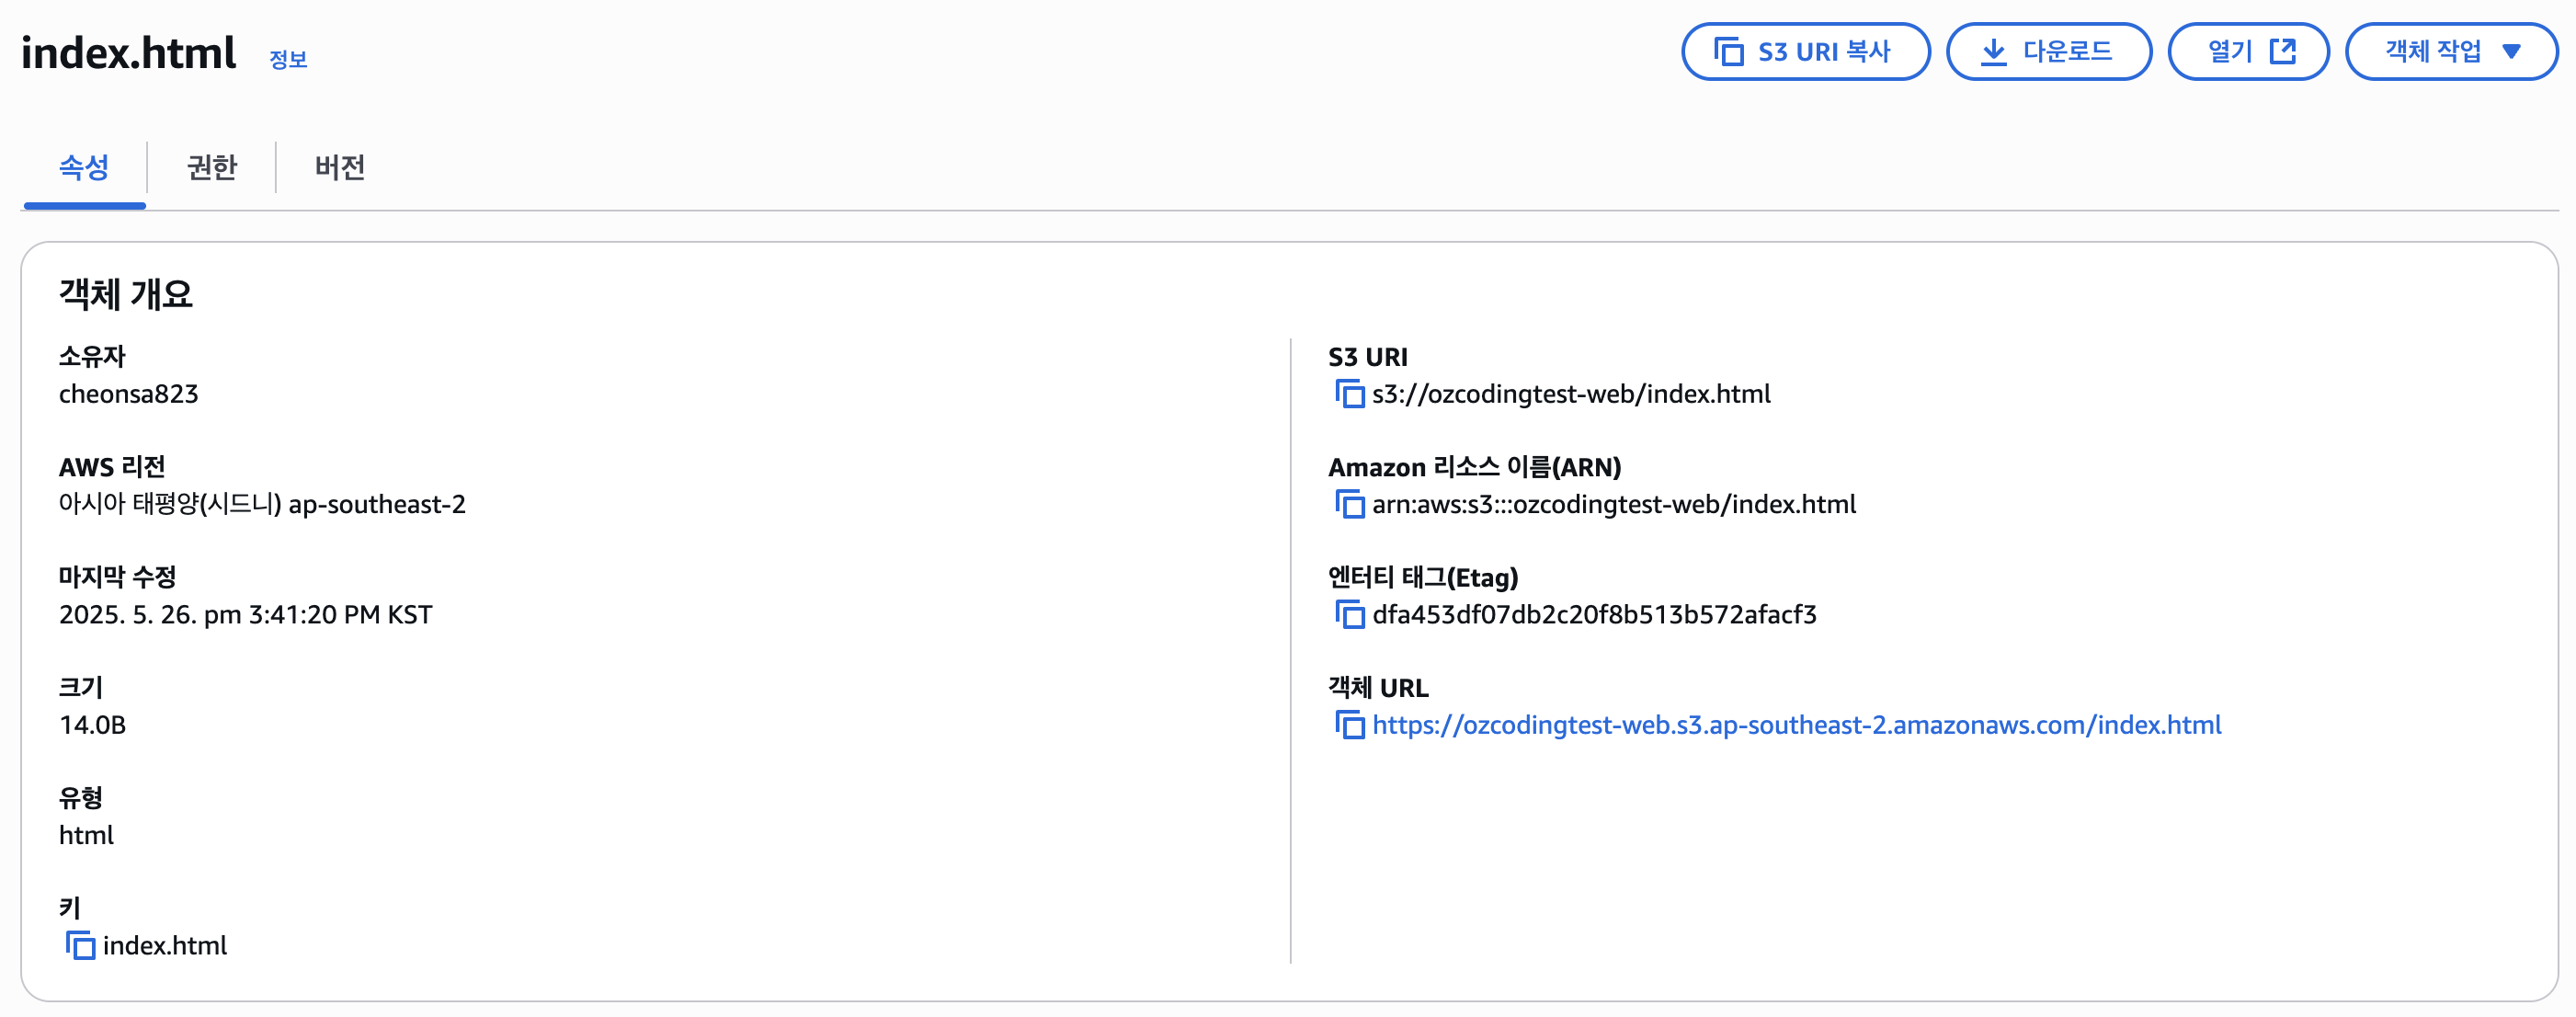Image resolution: width=2576 pixels, height=1017 pixels.
Task: Open the object URL hyperlink
Action: (1796, 725)
